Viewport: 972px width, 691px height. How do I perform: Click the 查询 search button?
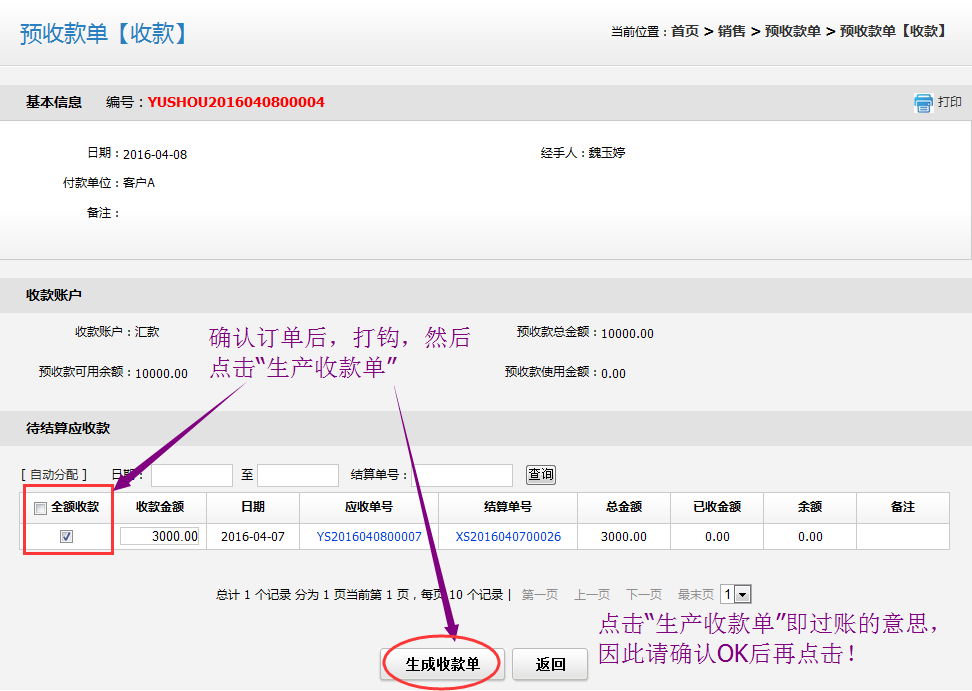tap(541, 475)
